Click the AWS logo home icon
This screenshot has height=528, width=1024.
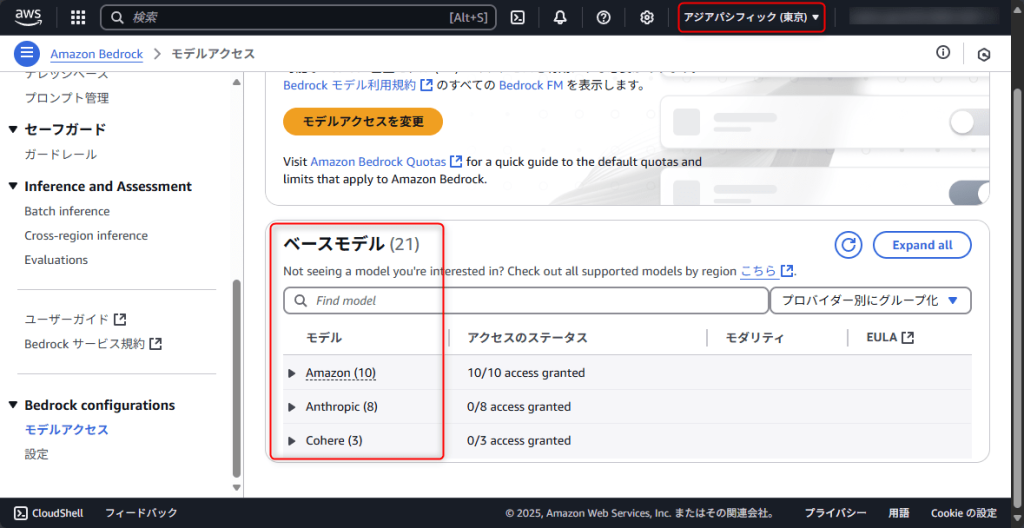(x=28, y=17)
